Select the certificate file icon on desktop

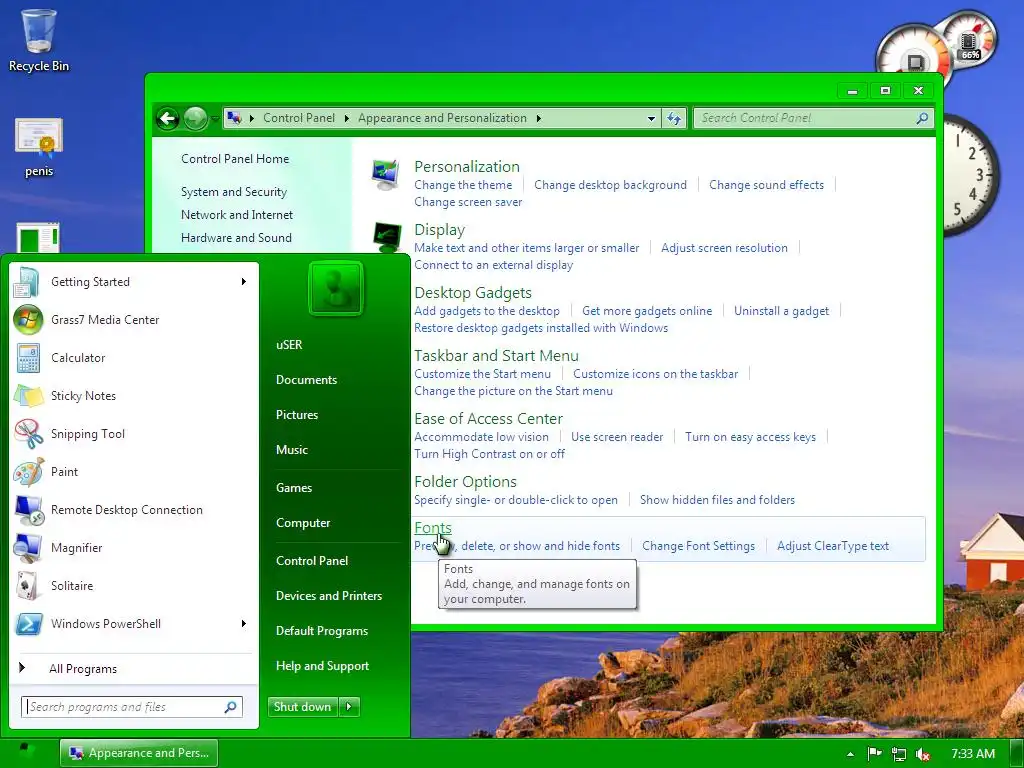(x=39, y=138)
